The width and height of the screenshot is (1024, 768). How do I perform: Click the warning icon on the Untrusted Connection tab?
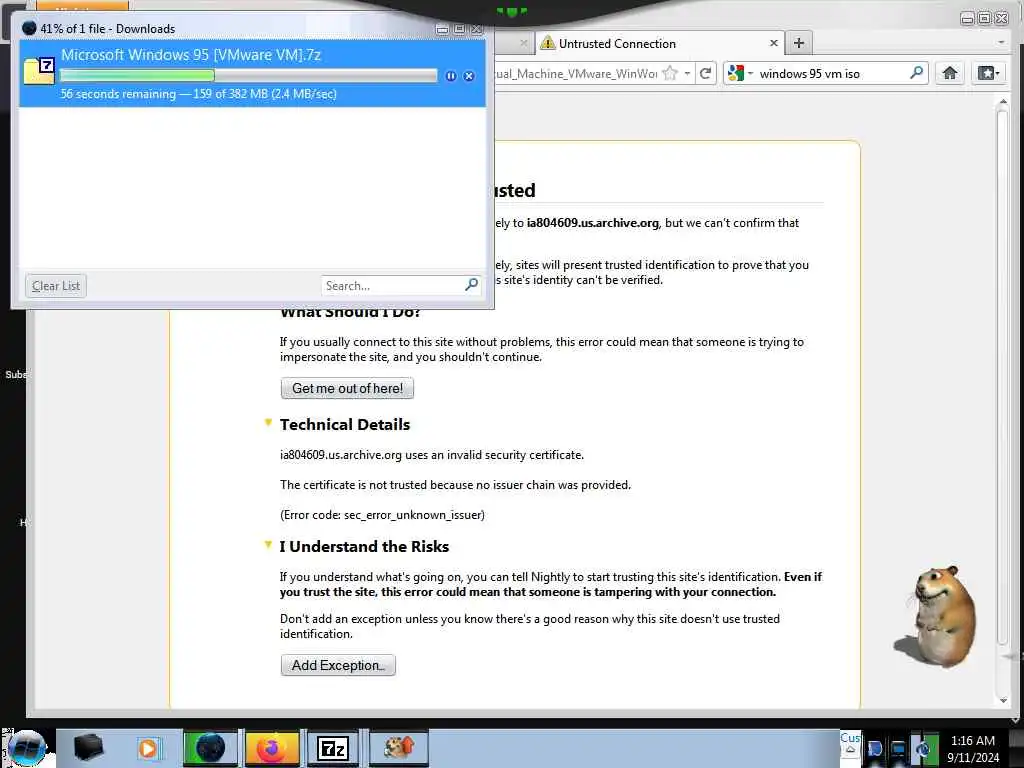547,43
